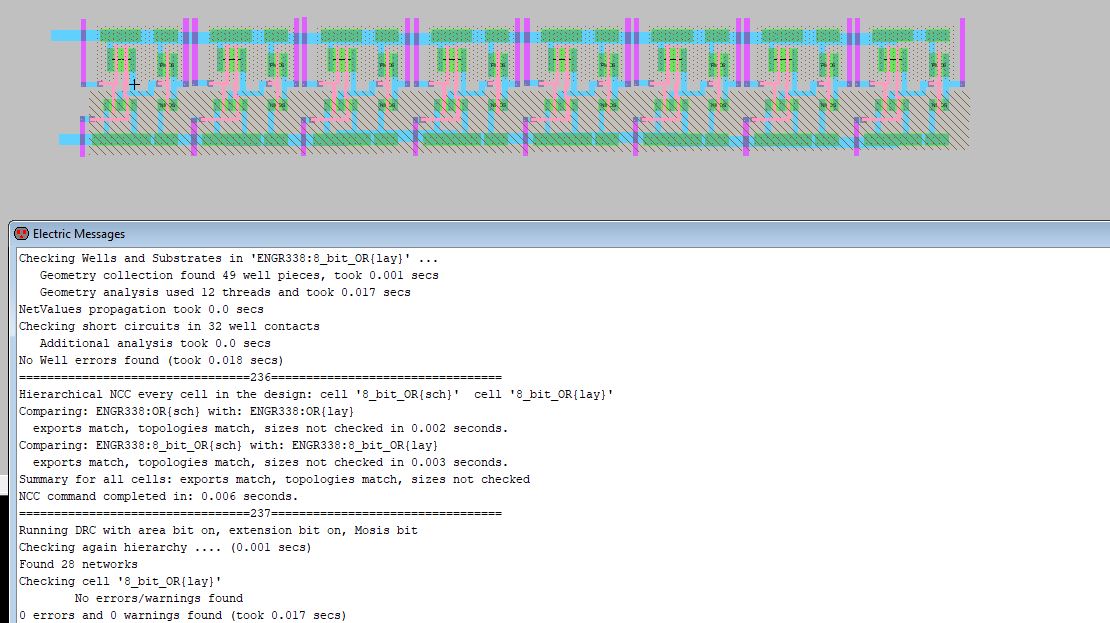Select the leftmost magenta vertical metal wire
Image resolution: width=1110 pixels, height=623 pixels.
point(83,50)
